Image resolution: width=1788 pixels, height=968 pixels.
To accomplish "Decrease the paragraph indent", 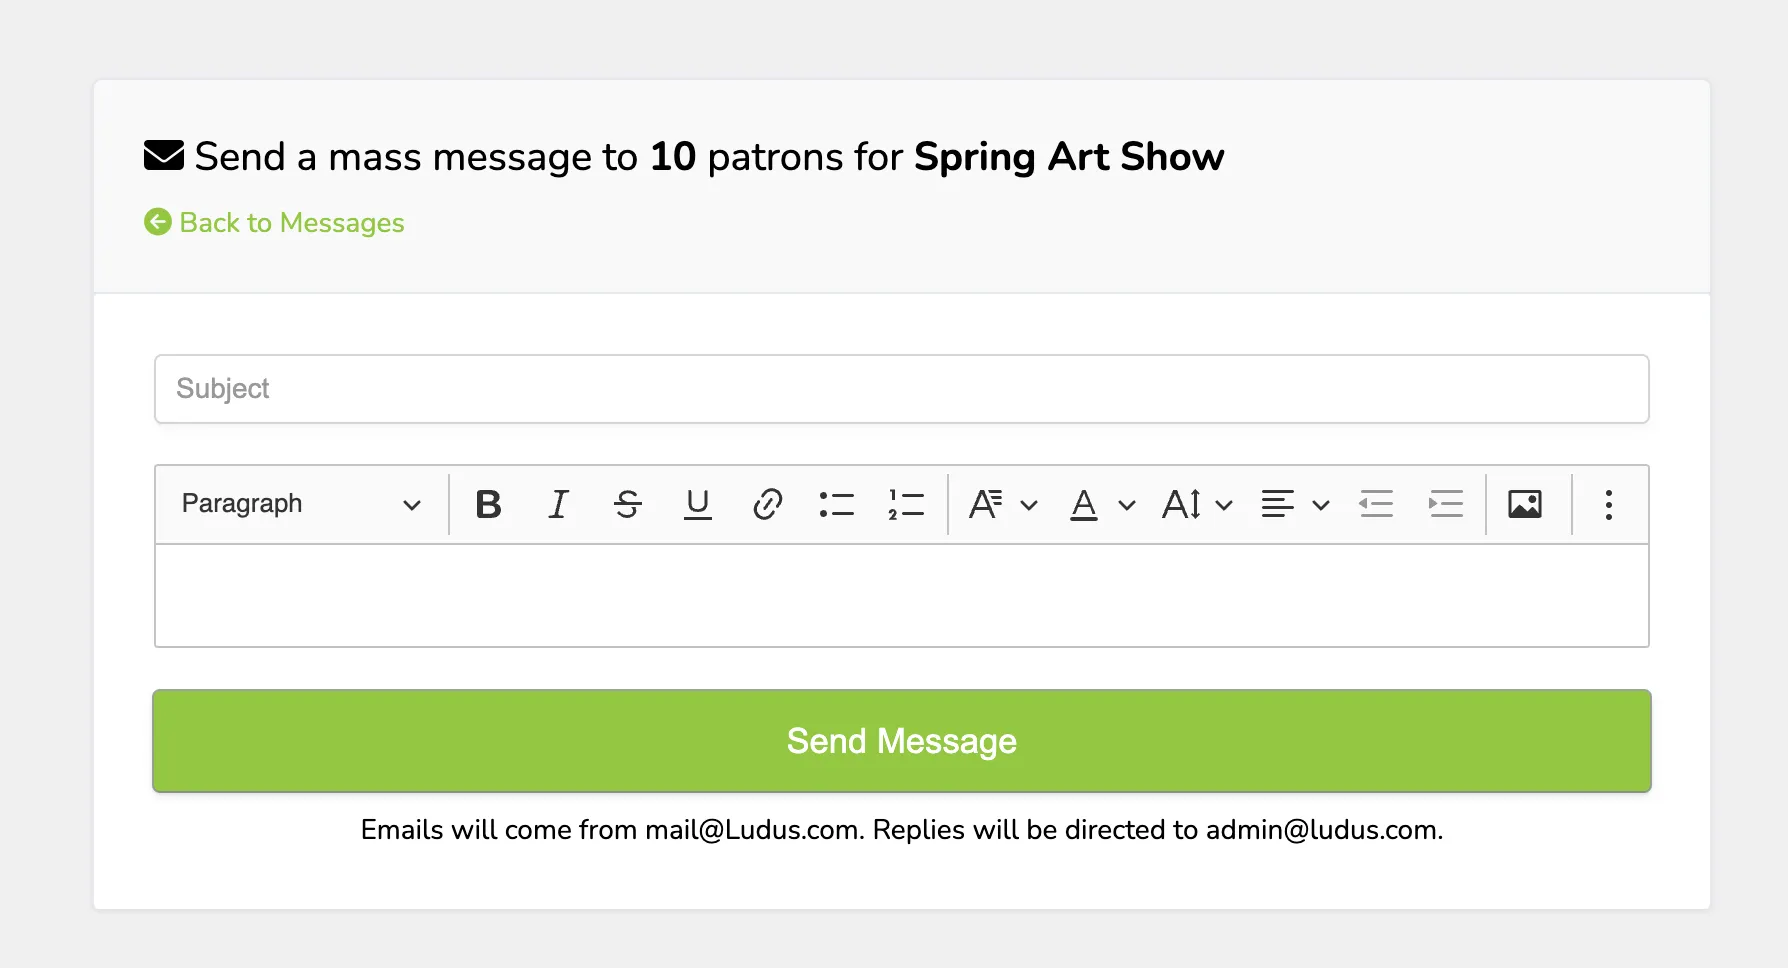I will click(1376, 504).
